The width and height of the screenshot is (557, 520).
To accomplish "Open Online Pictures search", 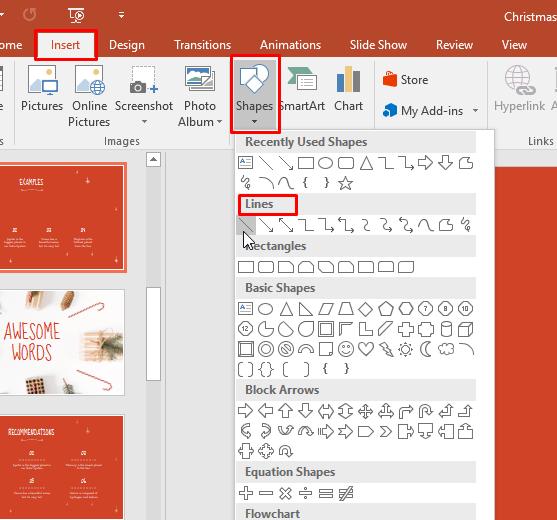I will [x=89, y=96].
